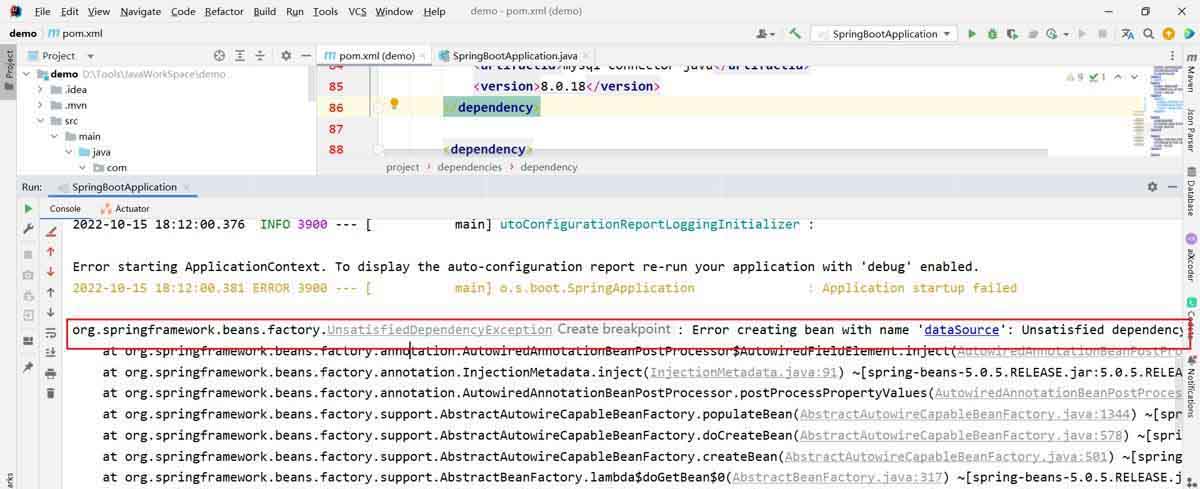Select opened file in Project panel (crosshair)
The image size is (1200, 489).
(x=218, y=56)
